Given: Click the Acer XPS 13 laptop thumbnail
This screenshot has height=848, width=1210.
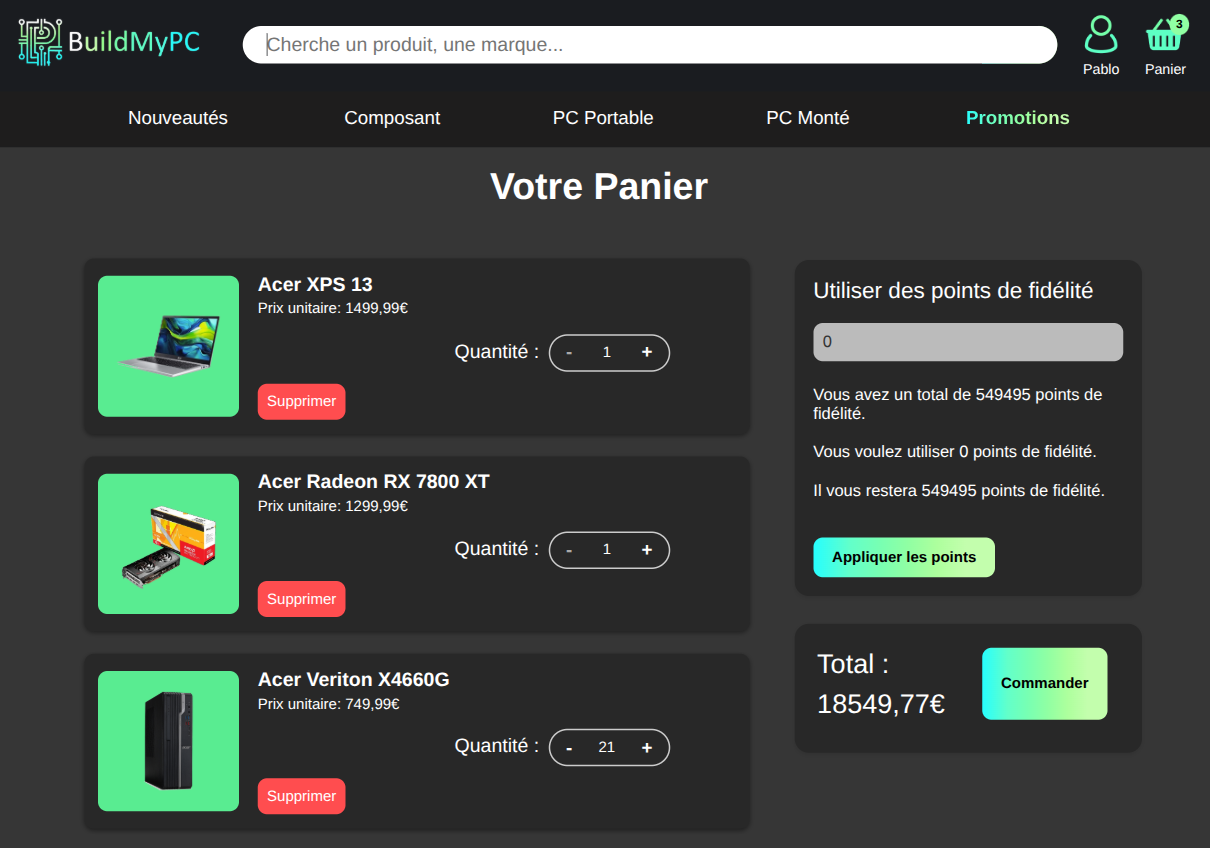Looking at the screenshot, I should pos(168,346).
